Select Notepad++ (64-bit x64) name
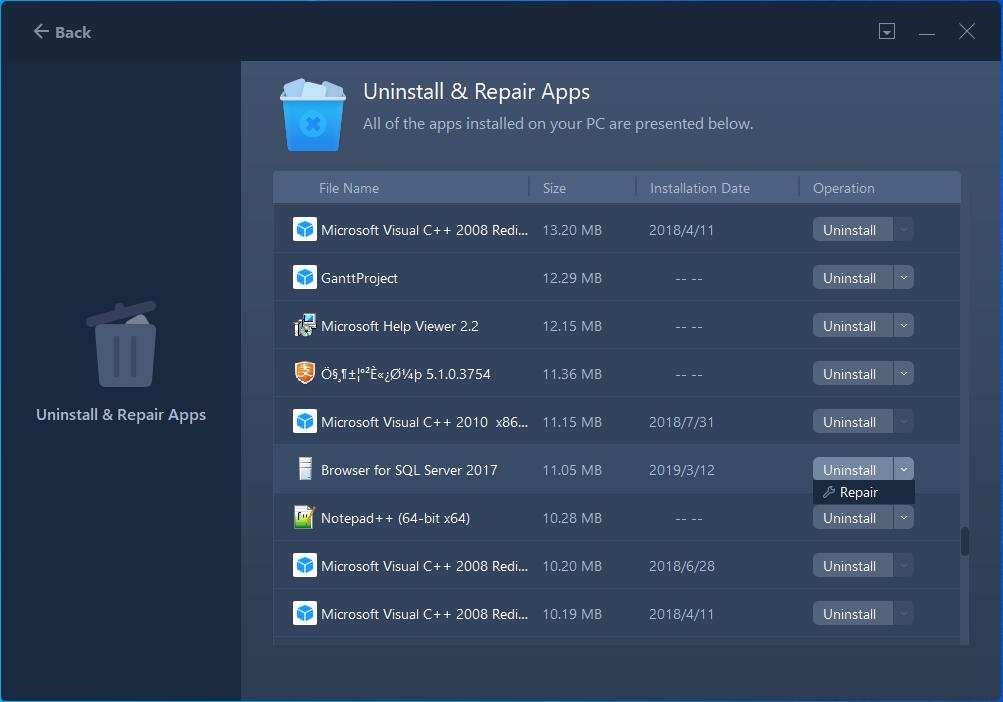This screenshot has height=702, width=1003. click(395, 518)
